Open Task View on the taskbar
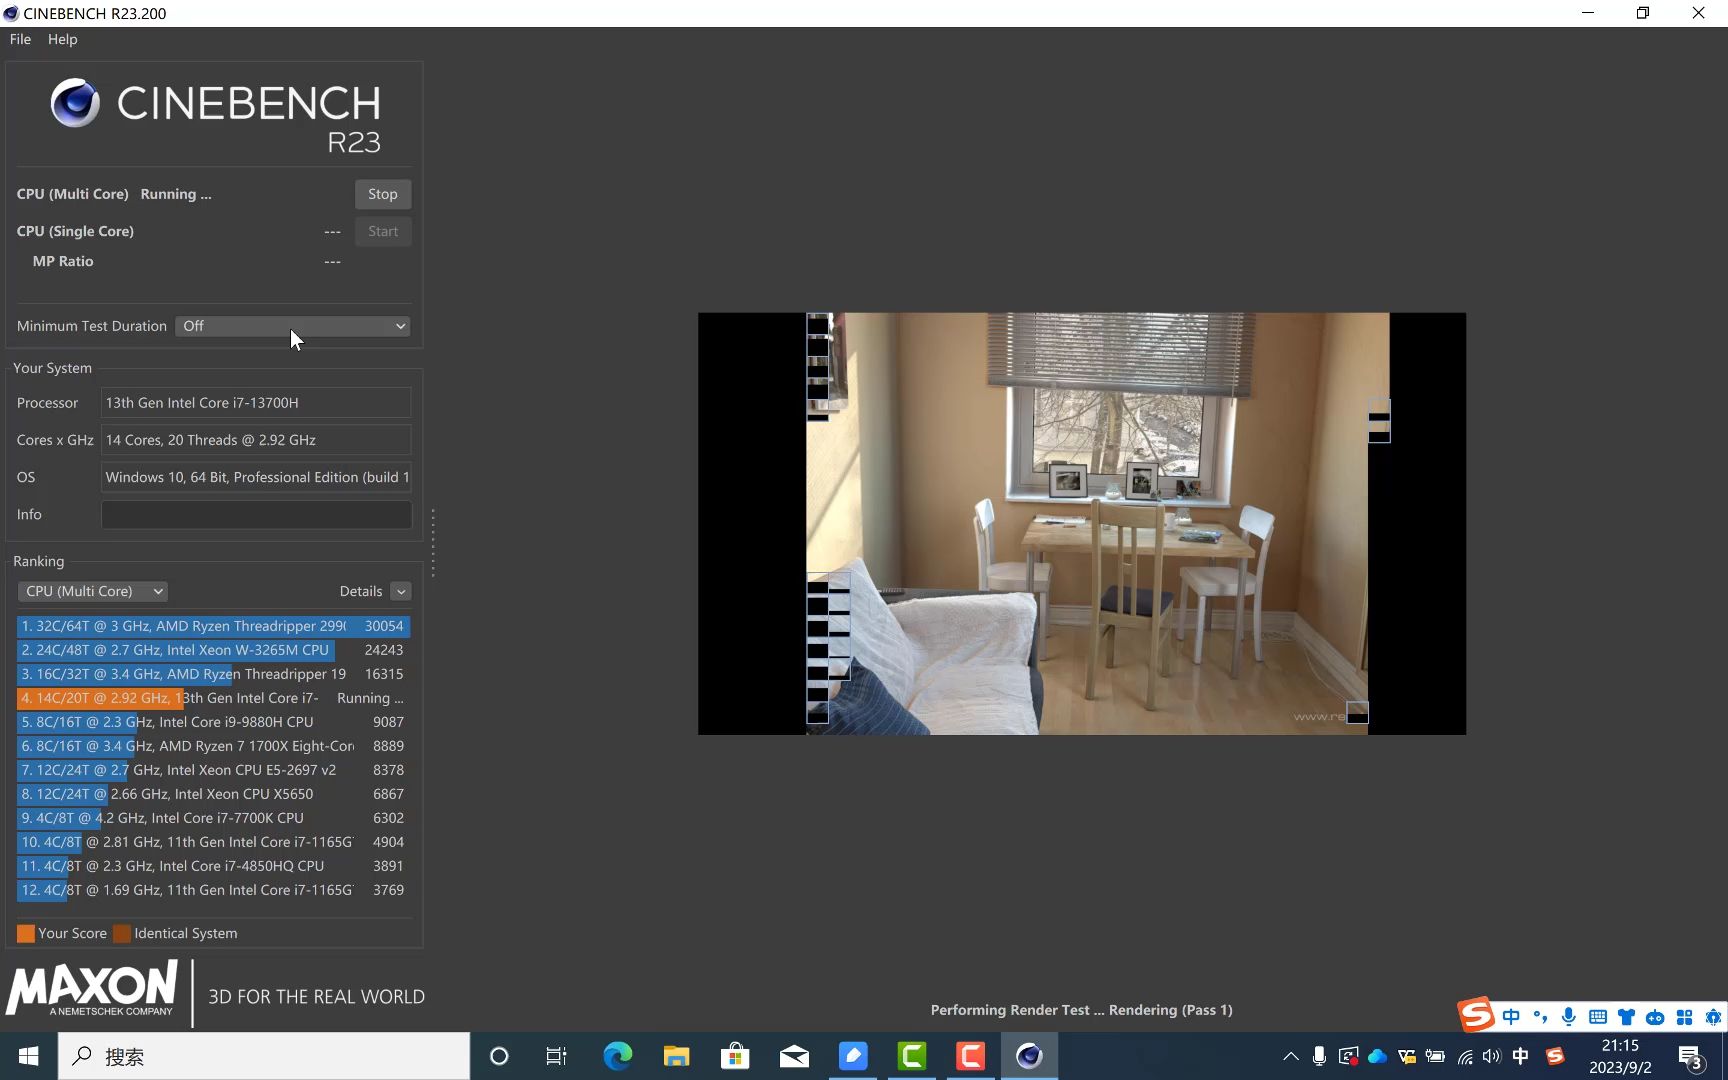Image resolution: width=1728 pixels, height=1080 pixels. [x=557, y=1056]
